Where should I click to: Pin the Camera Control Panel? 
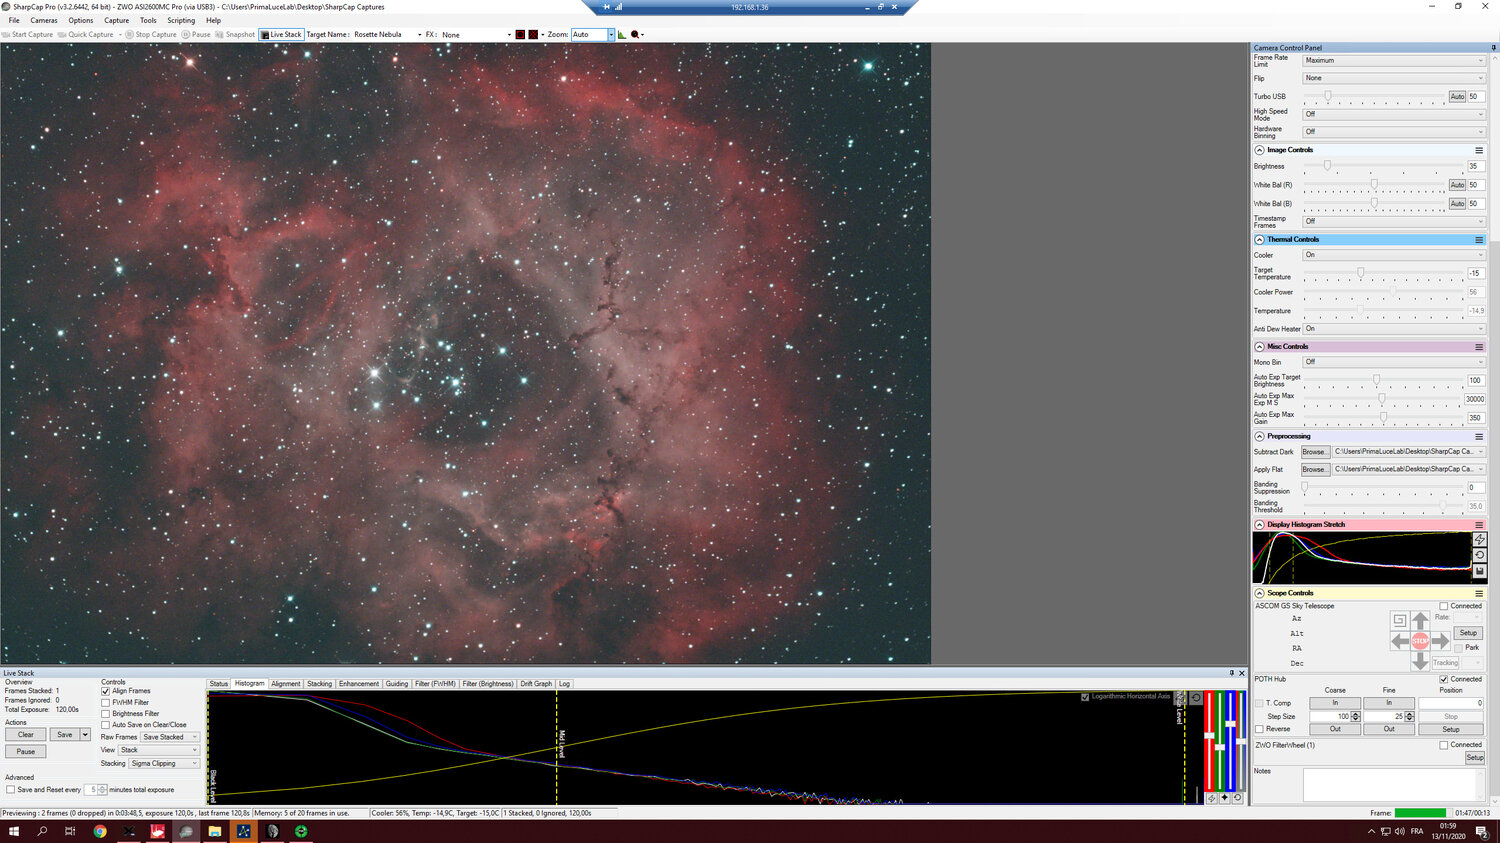pos(1494,47)
